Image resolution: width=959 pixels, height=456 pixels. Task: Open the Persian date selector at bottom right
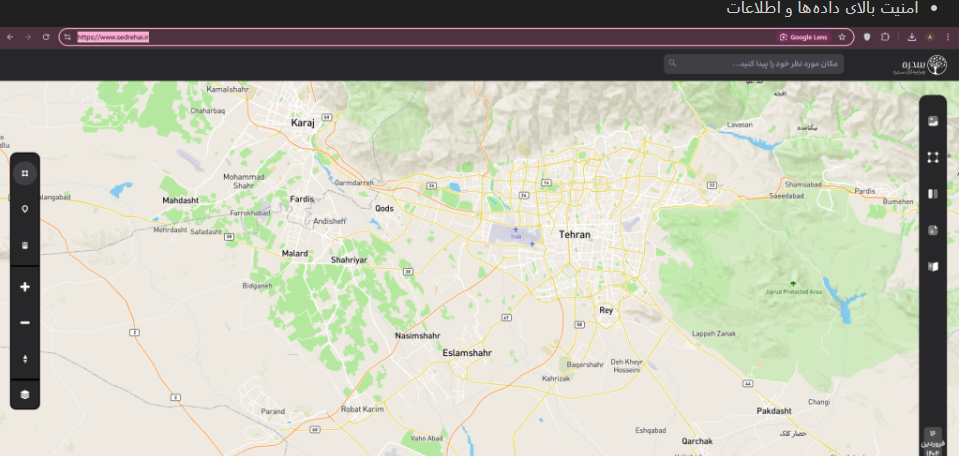click(x=932, y=442)
